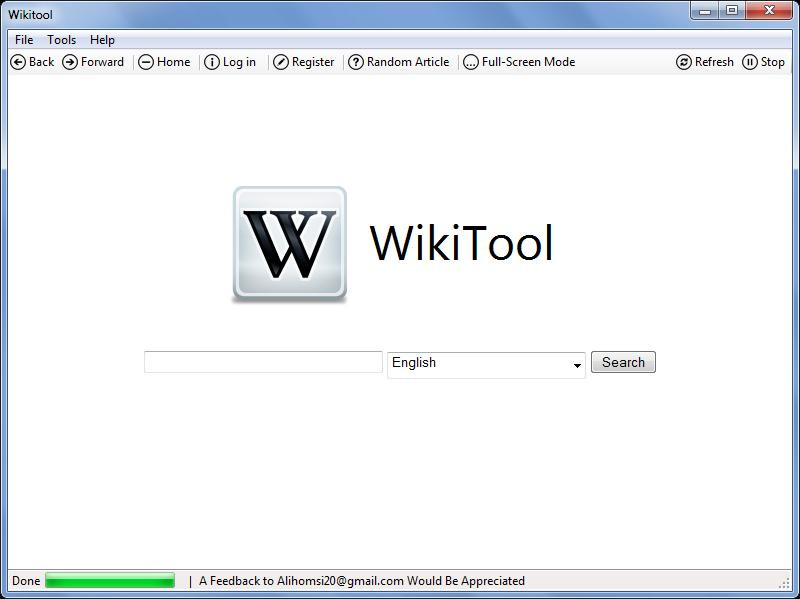Click the Stop pause-style icon

click(749, 62)
